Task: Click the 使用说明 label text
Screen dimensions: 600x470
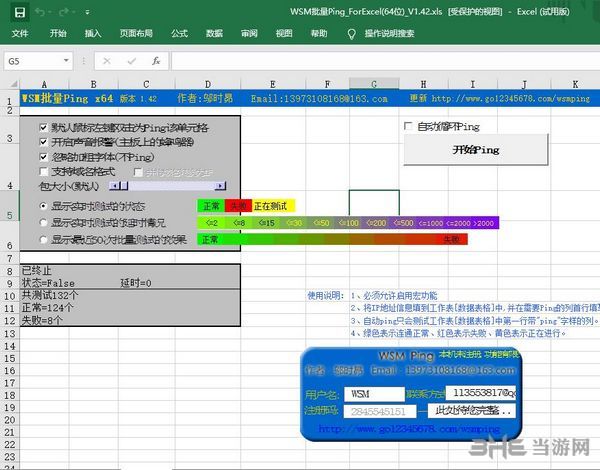Action: click(x=326, y=295)
